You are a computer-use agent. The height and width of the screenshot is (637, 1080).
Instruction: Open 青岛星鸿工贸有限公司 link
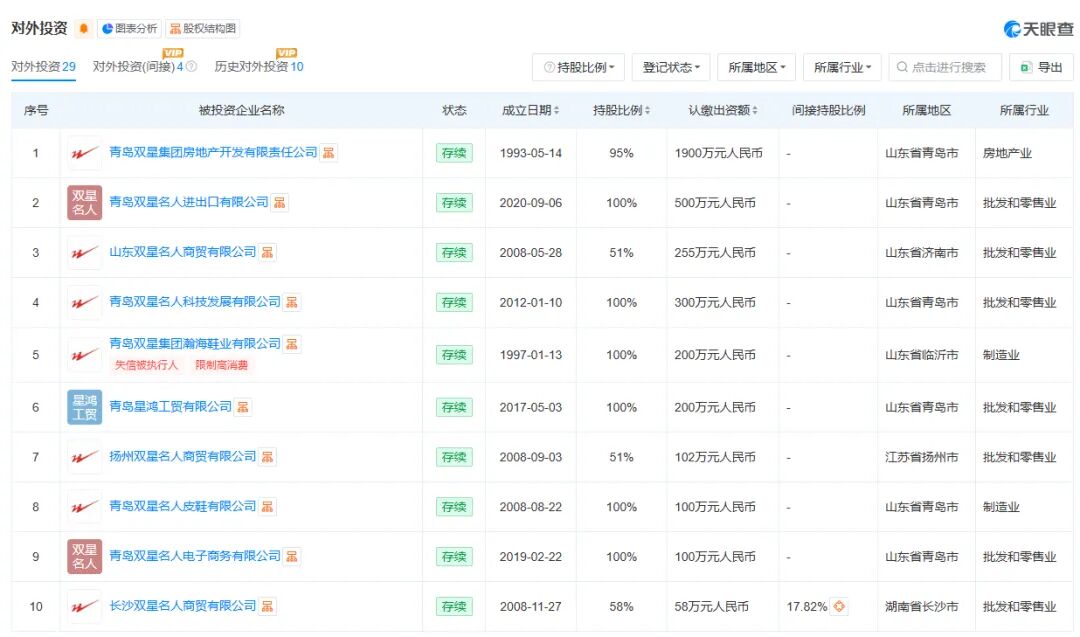coord(170,406)
